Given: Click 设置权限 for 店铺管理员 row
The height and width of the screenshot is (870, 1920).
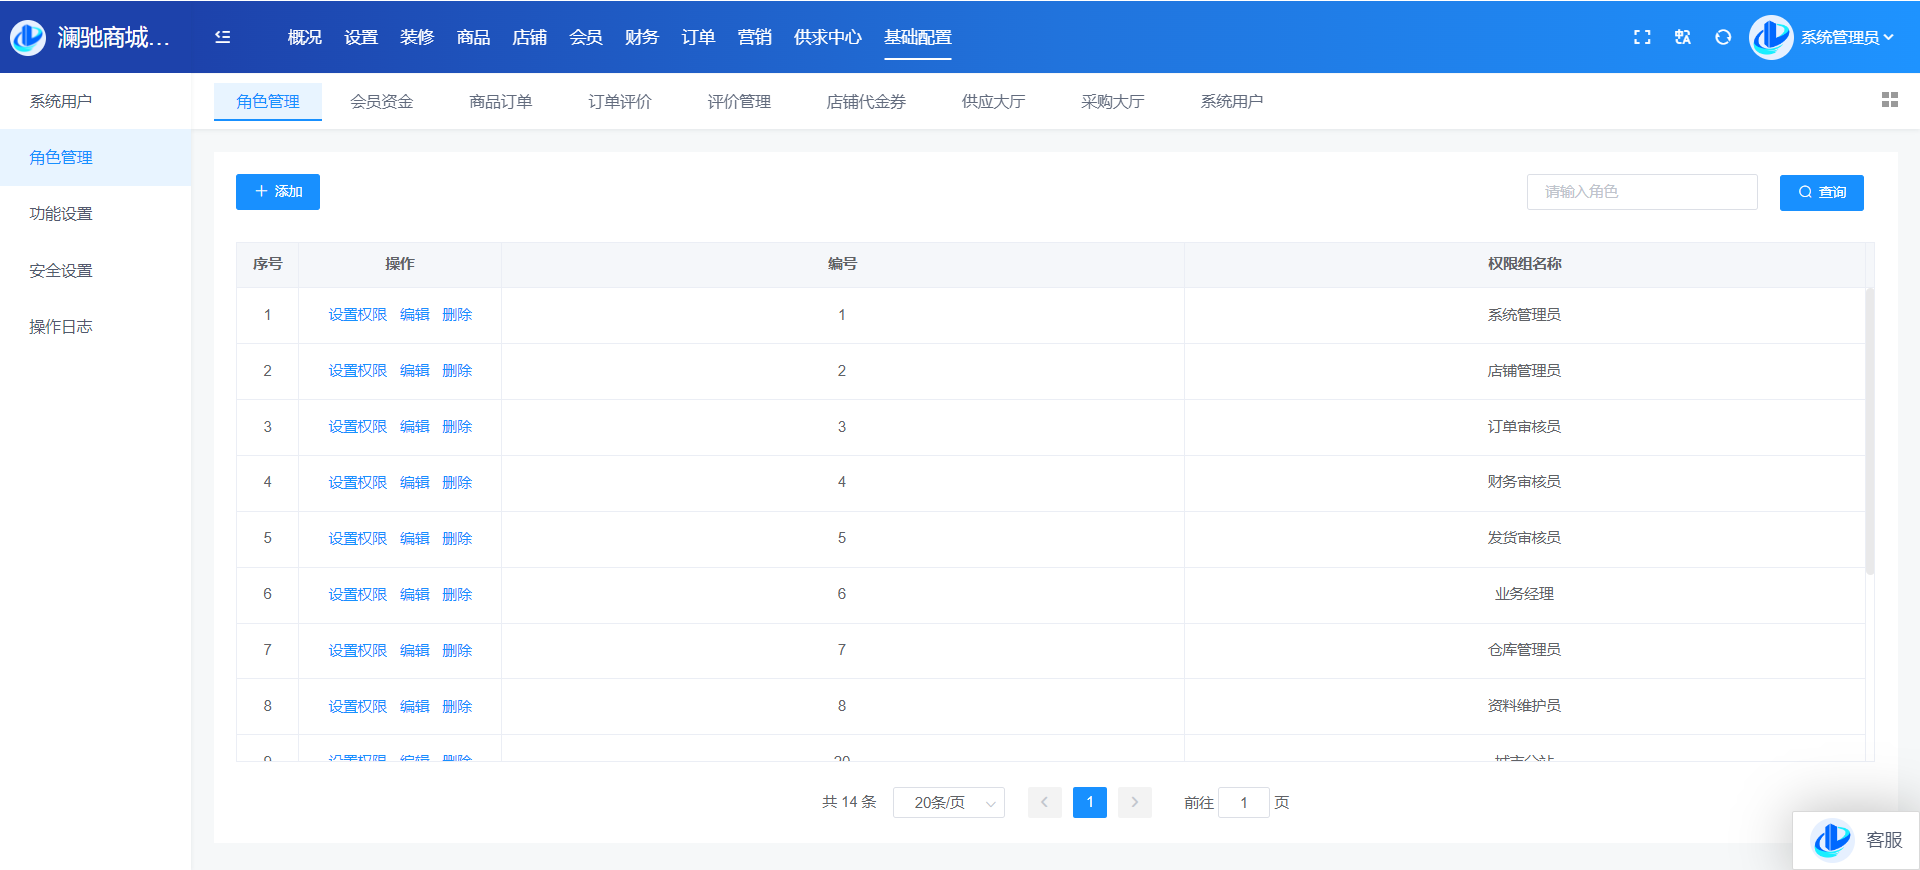Looking at the screenshot, I should [x=357, y=371].
